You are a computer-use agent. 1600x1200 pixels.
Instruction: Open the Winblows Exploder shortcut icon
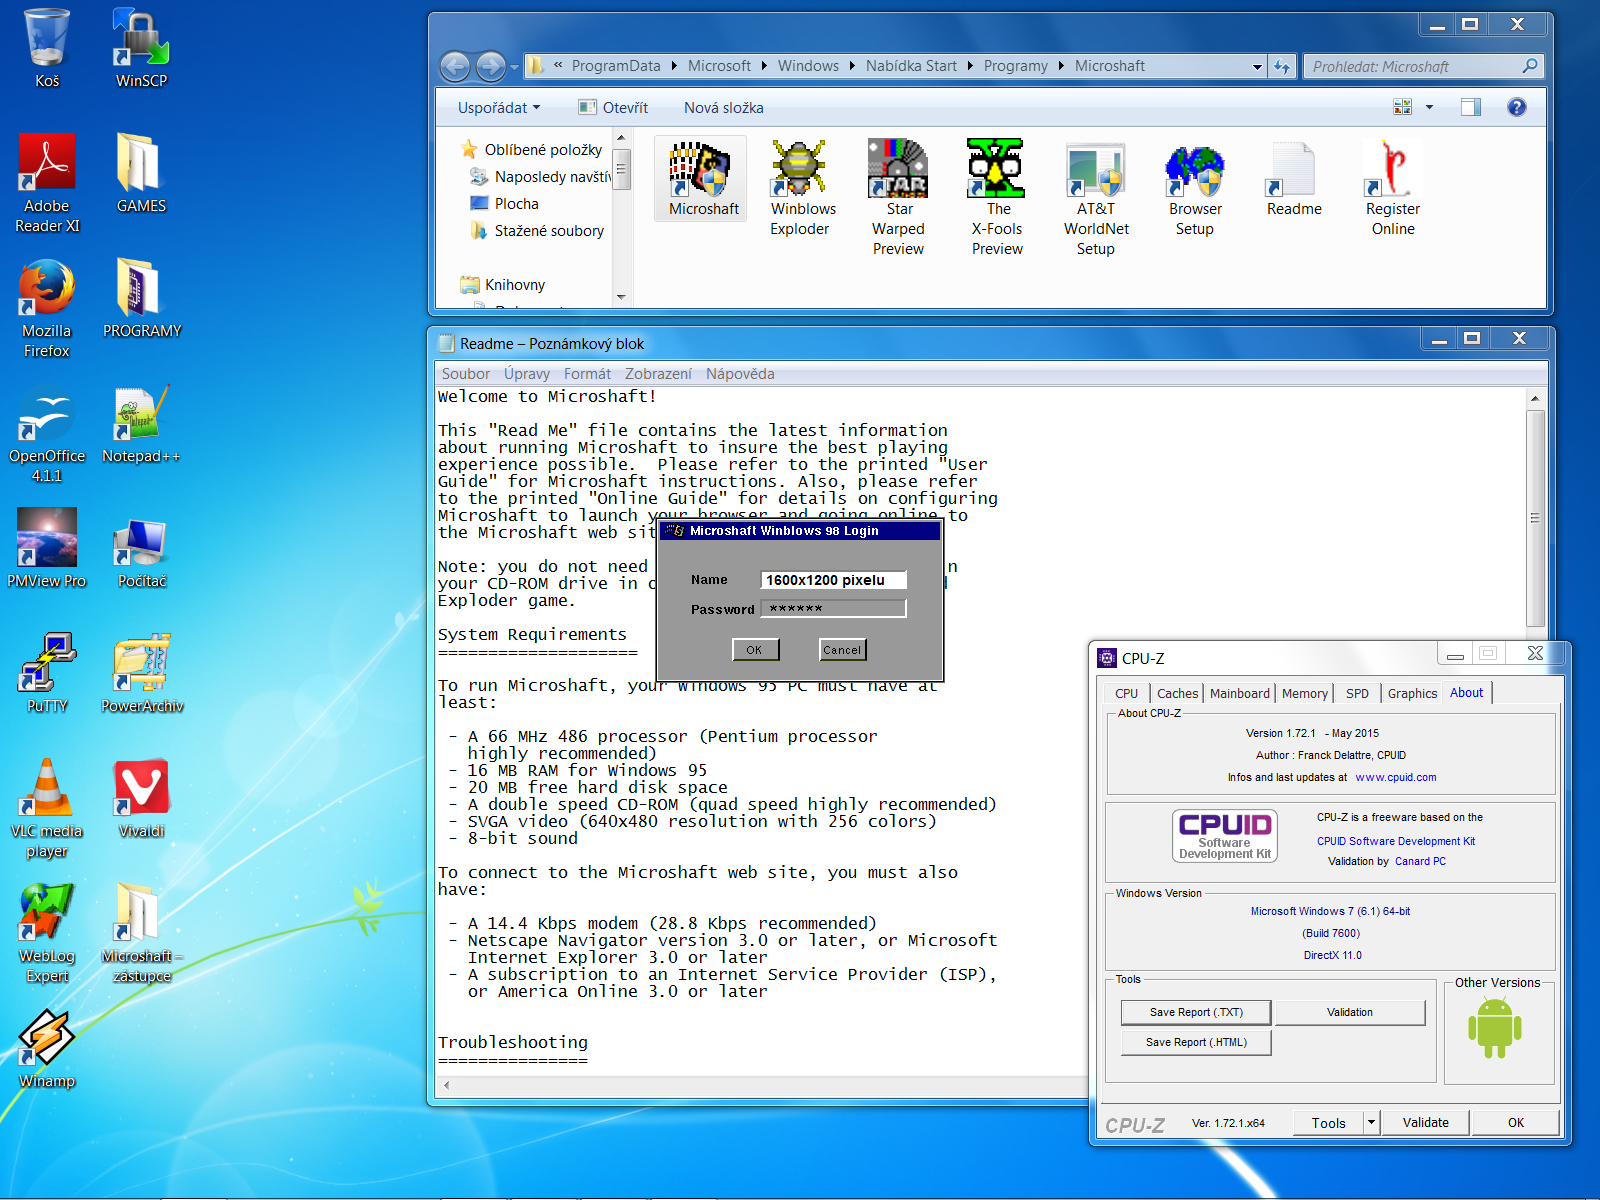799,170
